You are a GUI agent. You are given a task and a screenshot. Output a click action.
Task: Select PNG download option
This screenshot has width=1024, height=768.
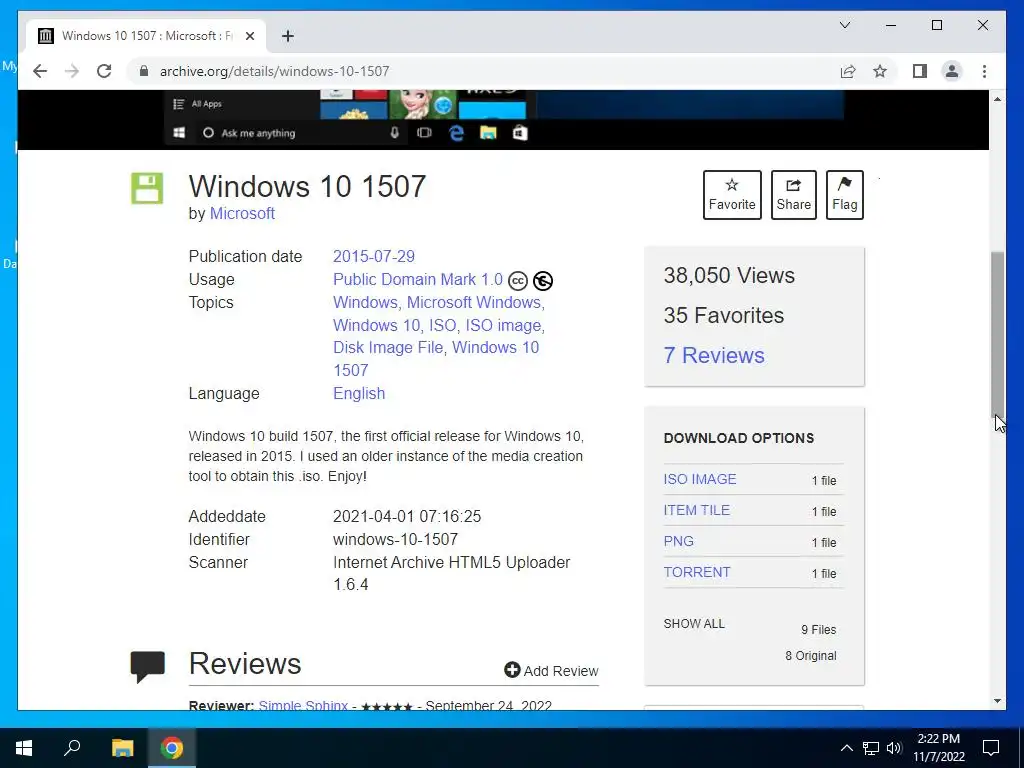(679, 541)
